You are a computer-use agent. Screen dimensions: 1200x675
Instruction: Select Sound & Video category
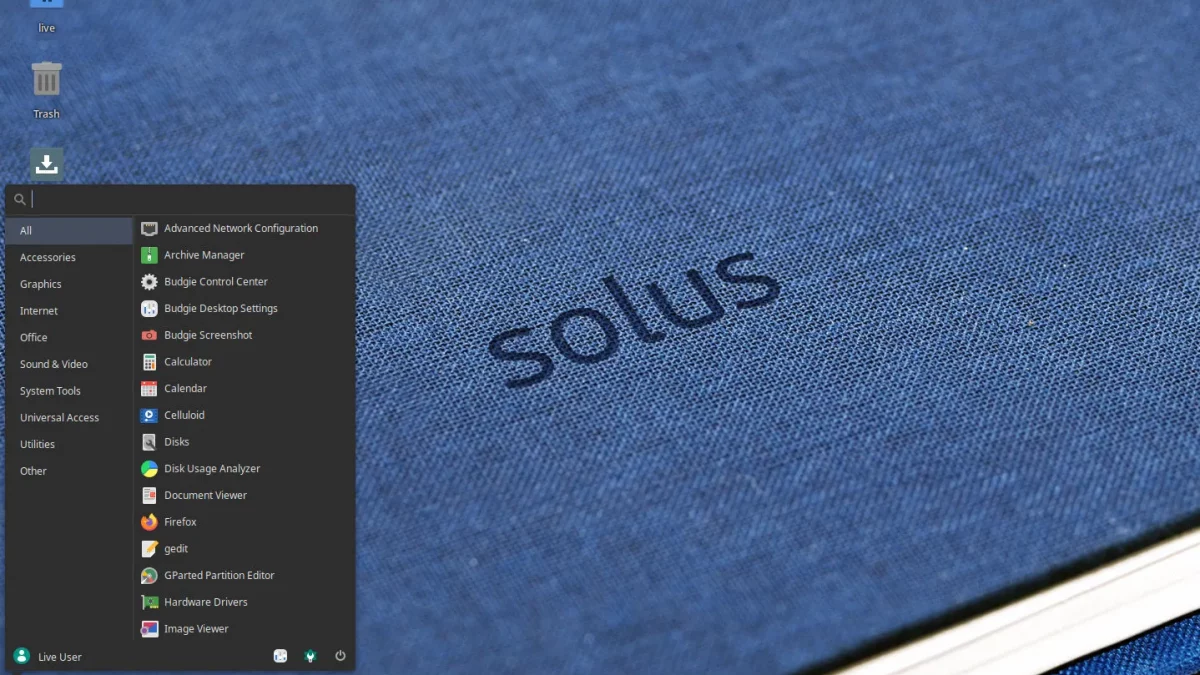pyautogui.click(x=69, y=364)
